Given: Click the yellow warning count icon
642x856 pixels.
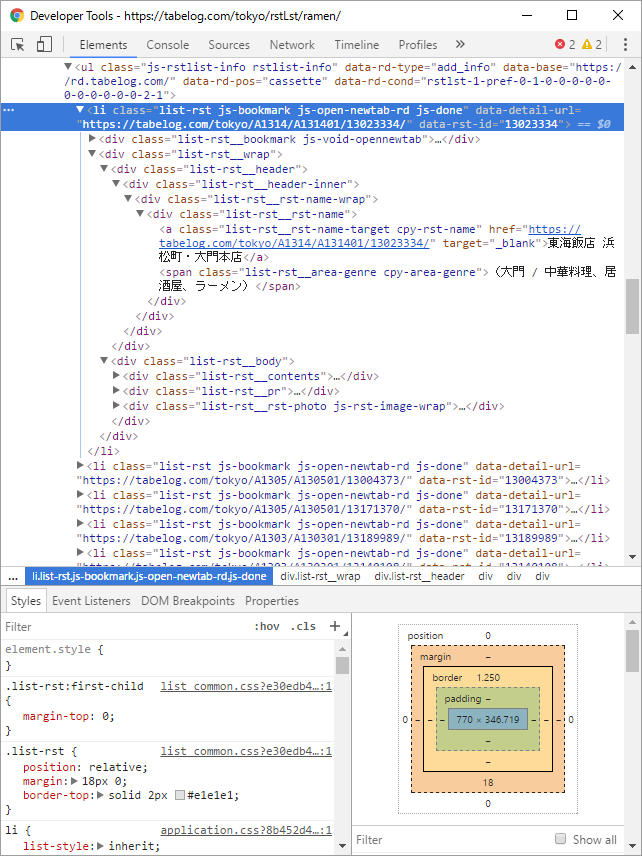Looking at the screenshot, I should point(586,44).
